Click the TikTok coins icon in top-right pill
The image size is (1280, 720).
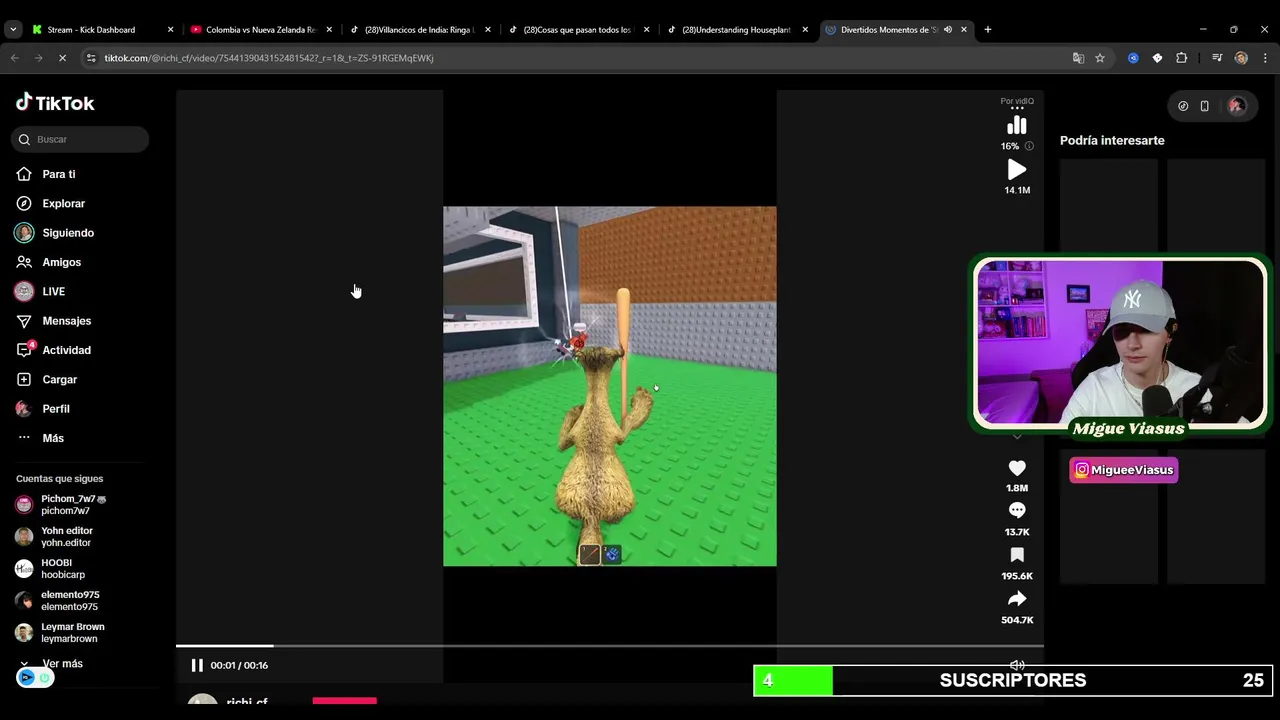pos(1183,106)
